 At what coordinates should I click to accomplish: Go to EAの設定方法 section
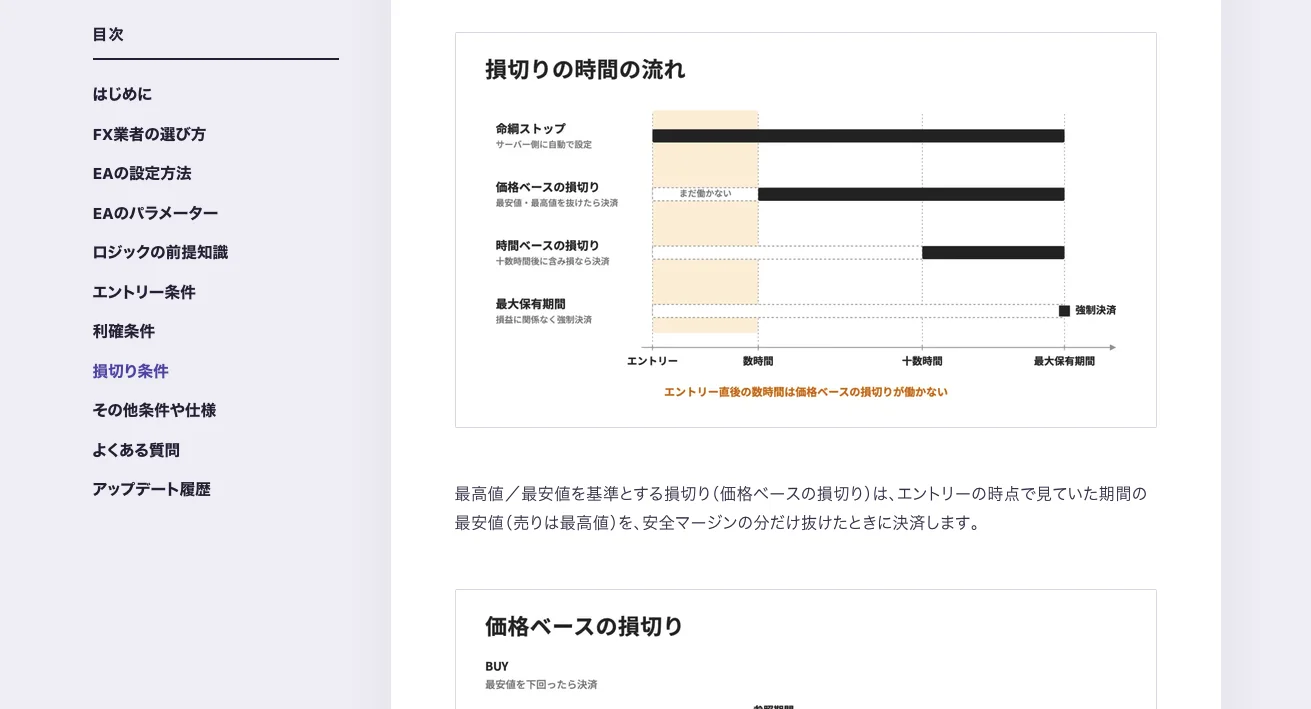(x=142, y=173)
